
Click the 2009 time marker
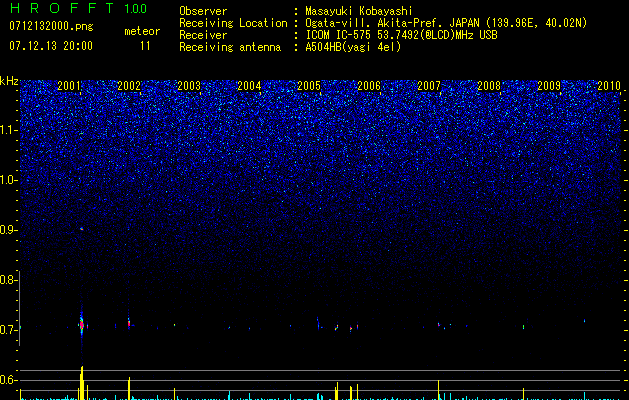point(549,86)
